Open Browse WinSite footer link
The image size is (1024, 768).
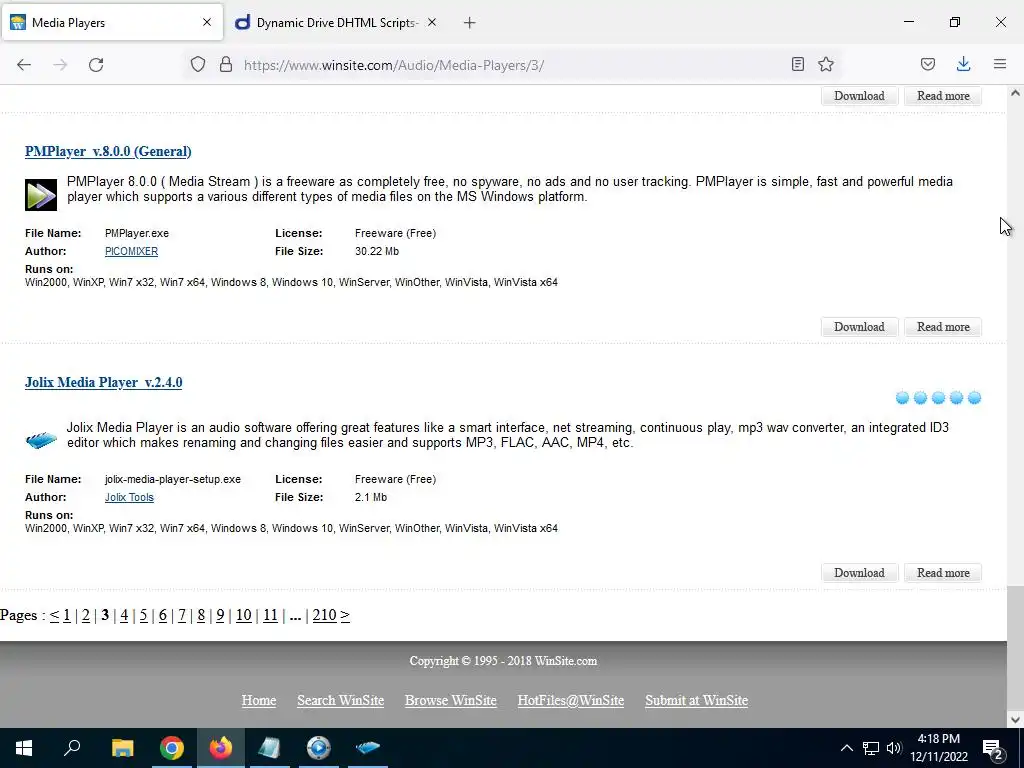[x=451, y=701]
